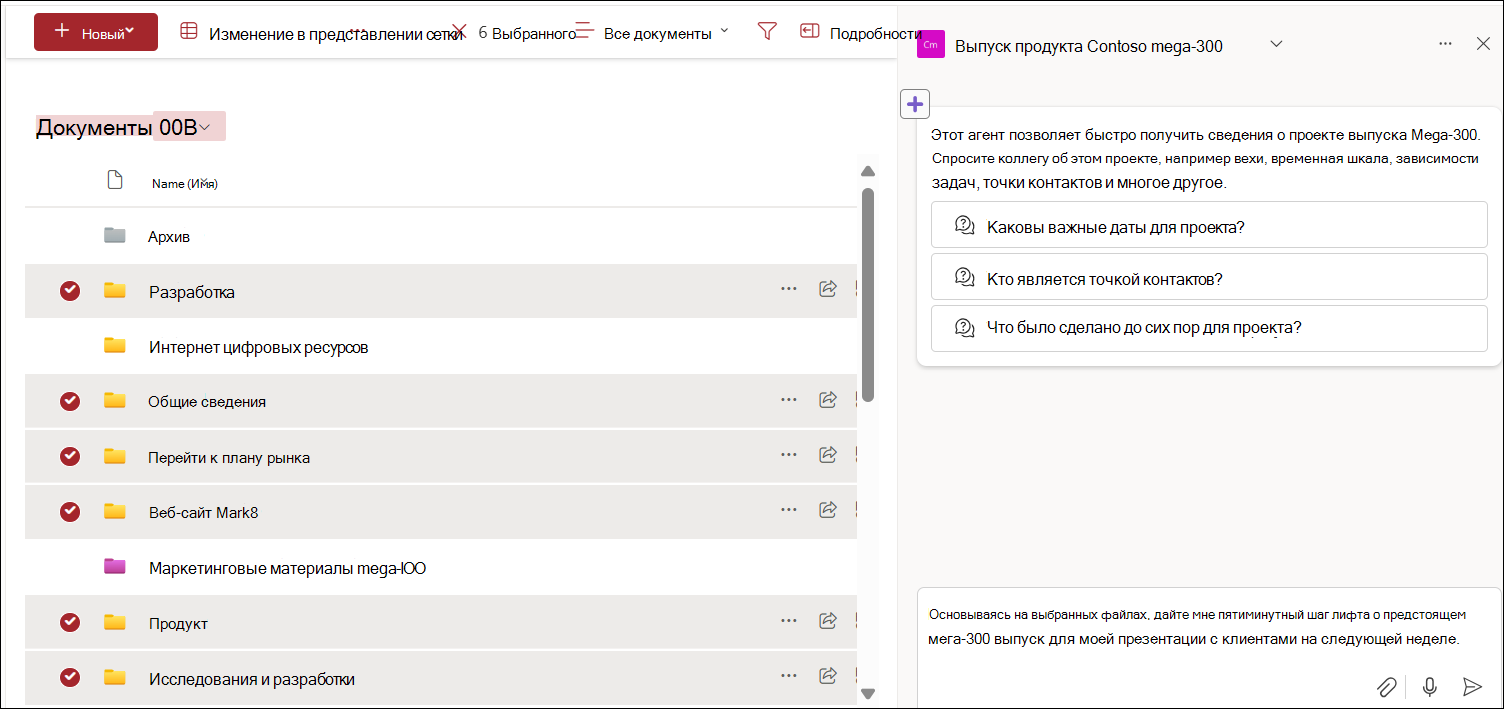Share the Общие сведения folder

[828, 400]
